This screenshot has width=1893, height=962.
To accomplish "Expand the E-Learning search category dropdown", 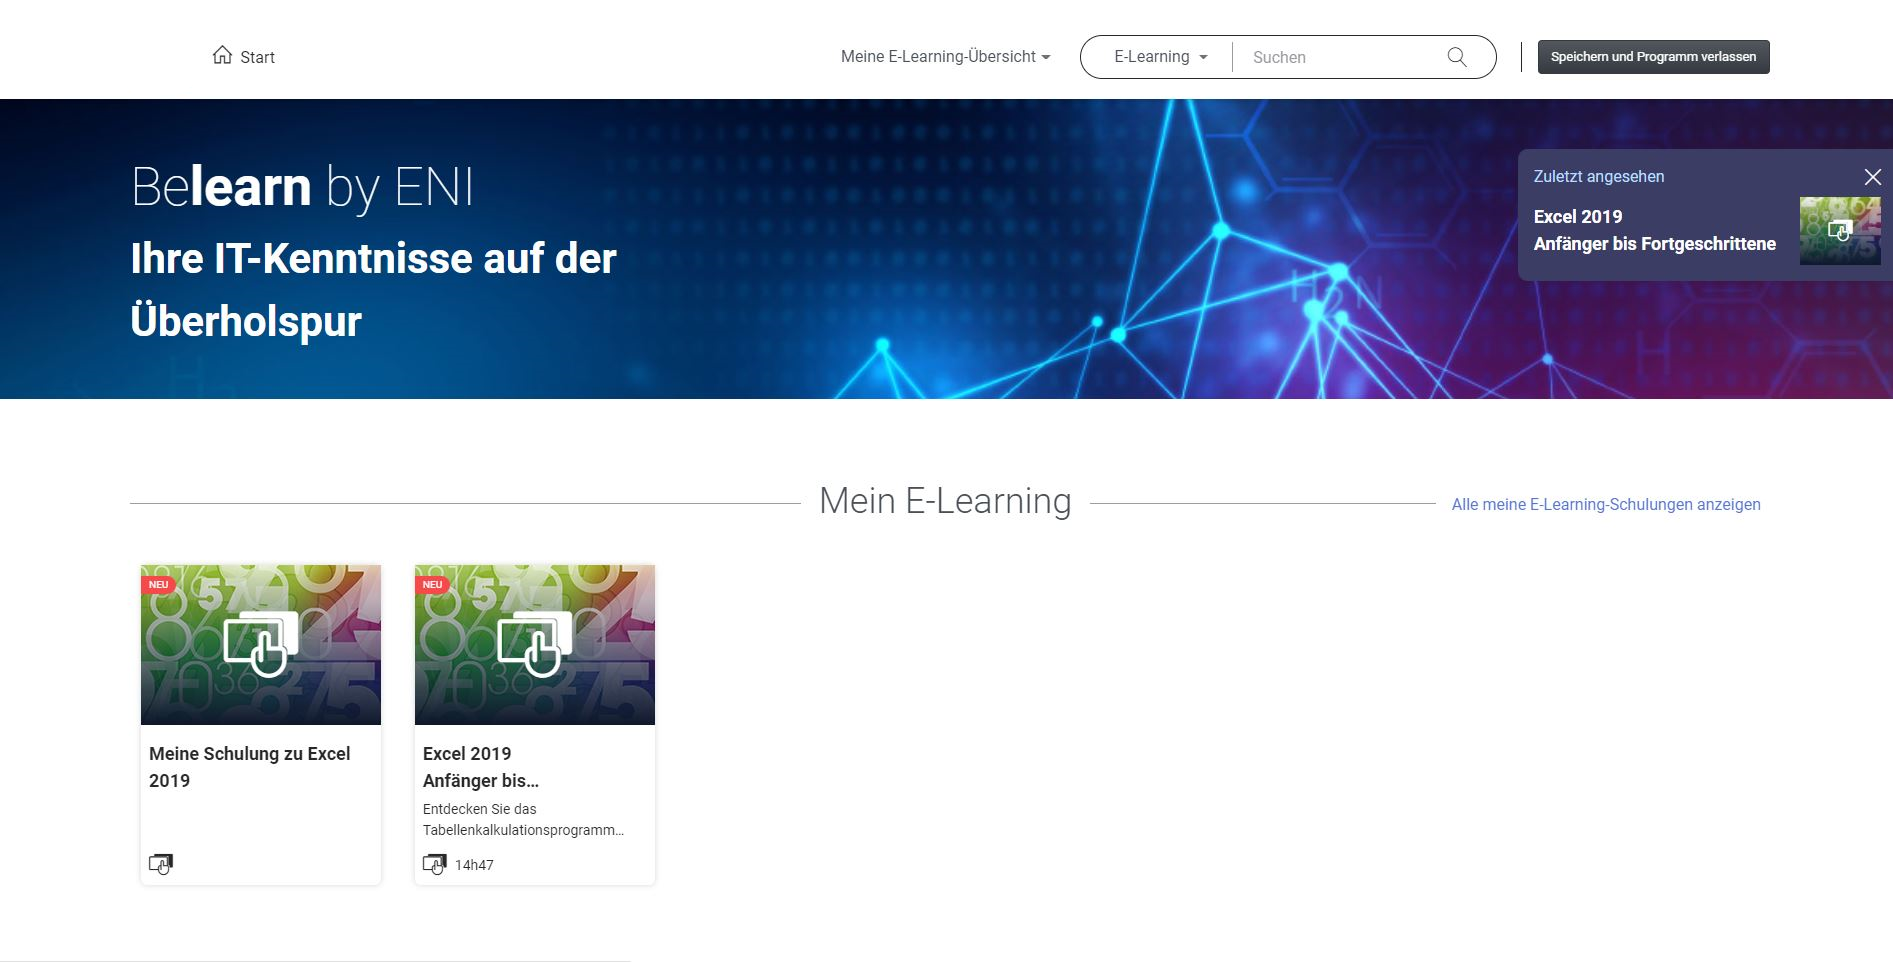I will [1160, 57].
